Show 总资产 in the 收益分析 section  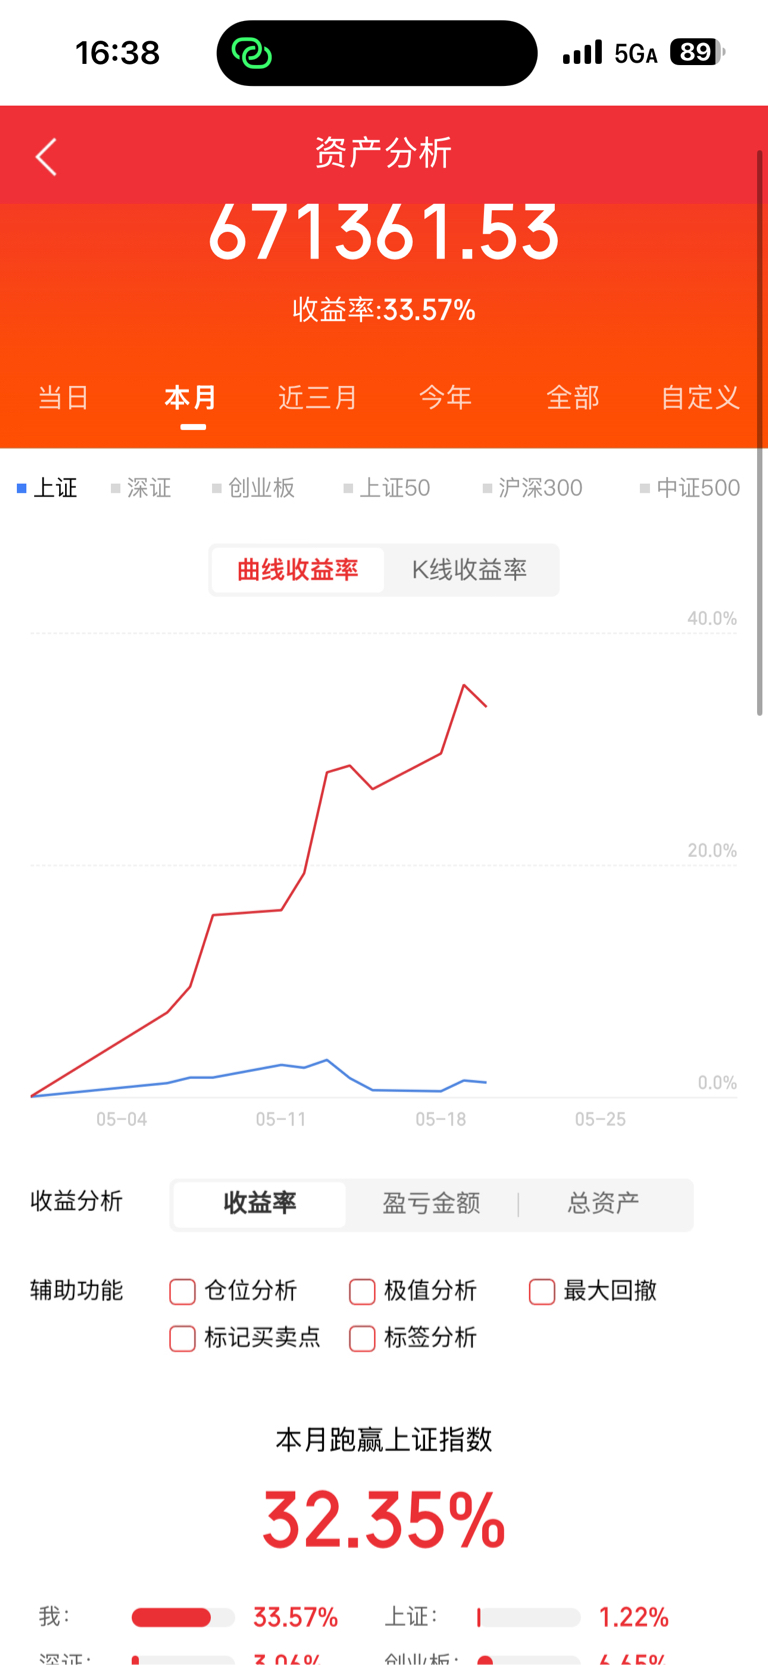(x=603, y=1203)
